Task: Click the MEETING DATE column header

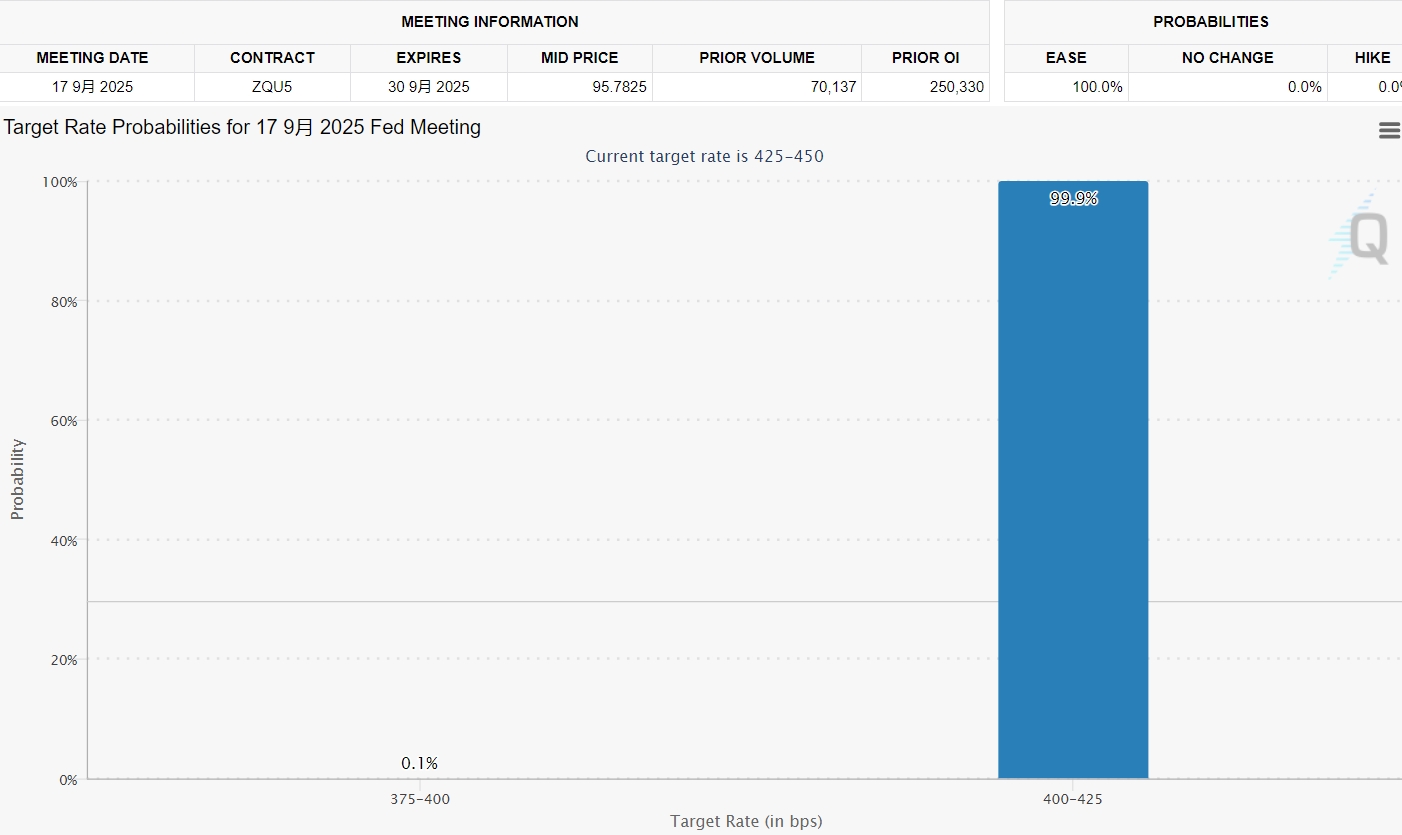Action: [92, 58]
